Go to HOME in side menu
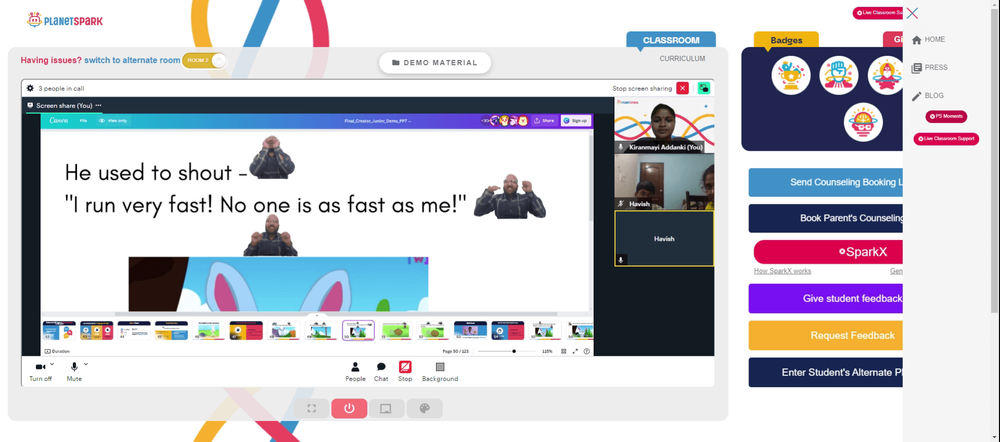1000x442 pixels. 929,40
